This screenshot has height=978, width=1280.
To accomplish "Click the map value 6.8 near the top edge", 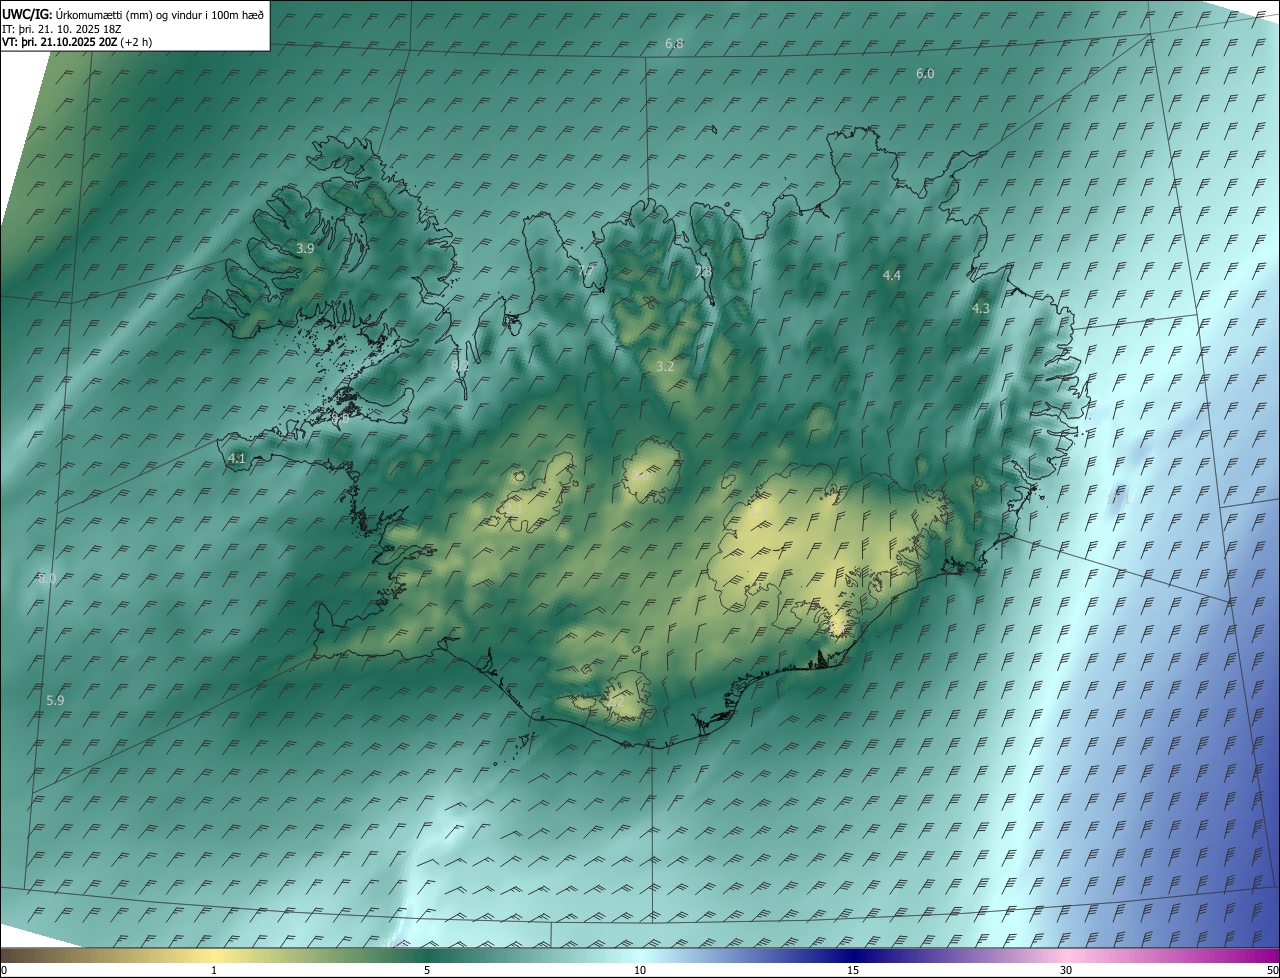I will (x=674, y=44).
